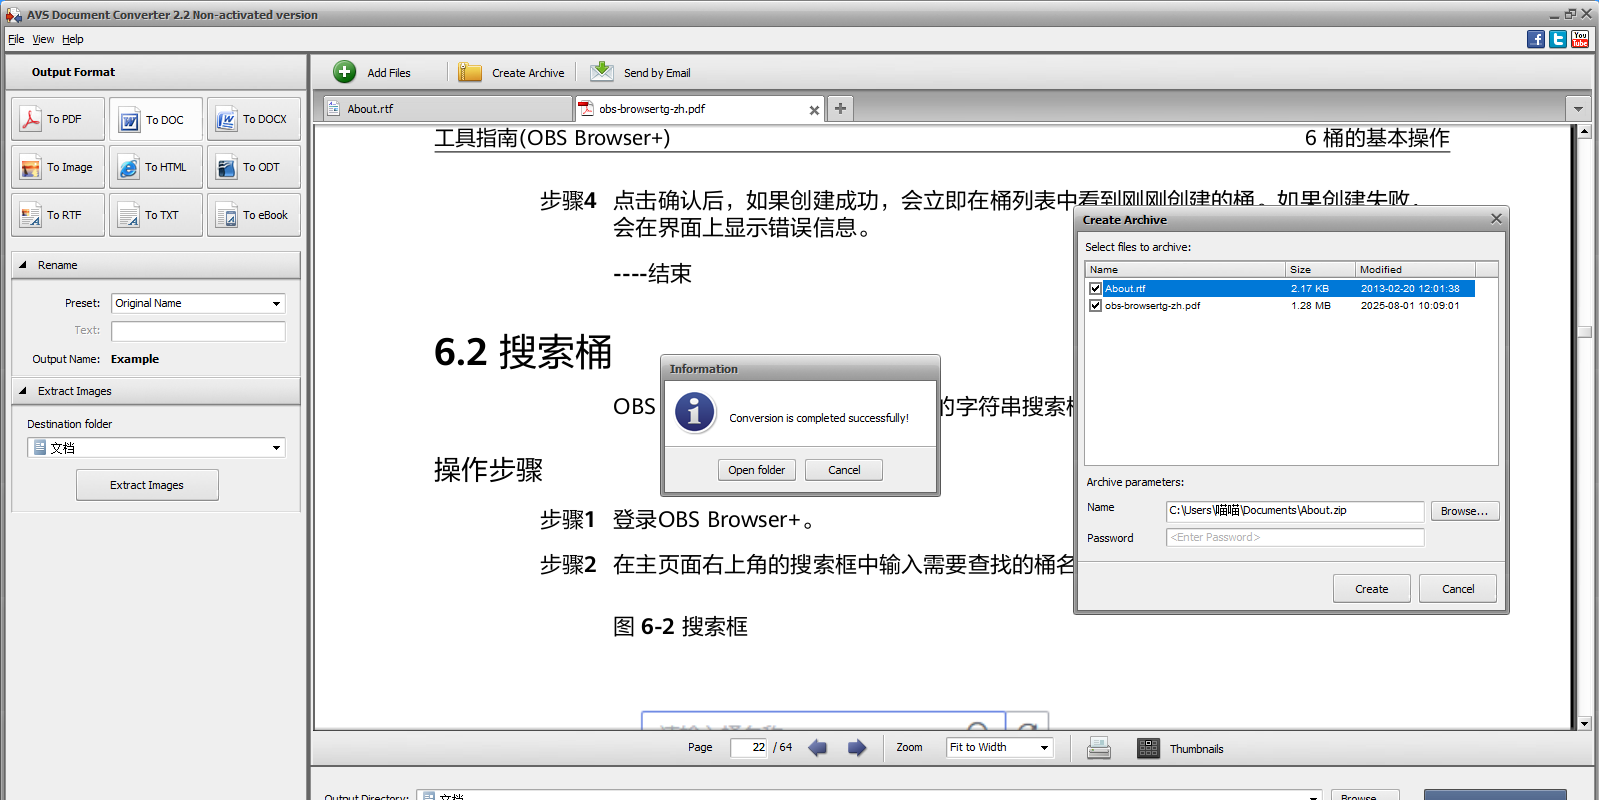Click Open folder in Information dialog
The width and height of the screenshot is (1599, 800).
pos(757,470)
